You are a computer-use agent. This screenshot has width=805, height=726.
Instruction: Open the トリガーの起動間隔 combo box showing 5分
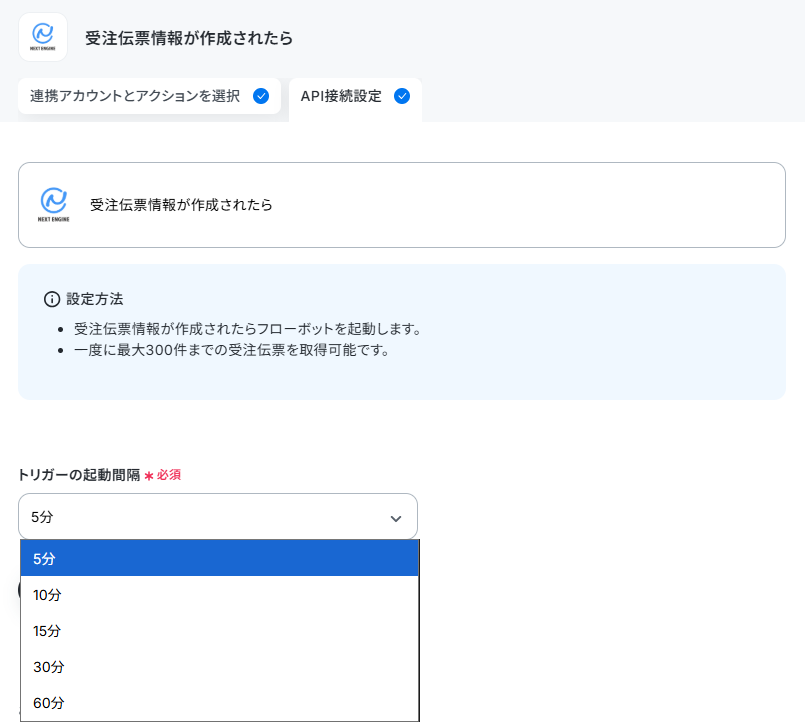pos(218,517)
